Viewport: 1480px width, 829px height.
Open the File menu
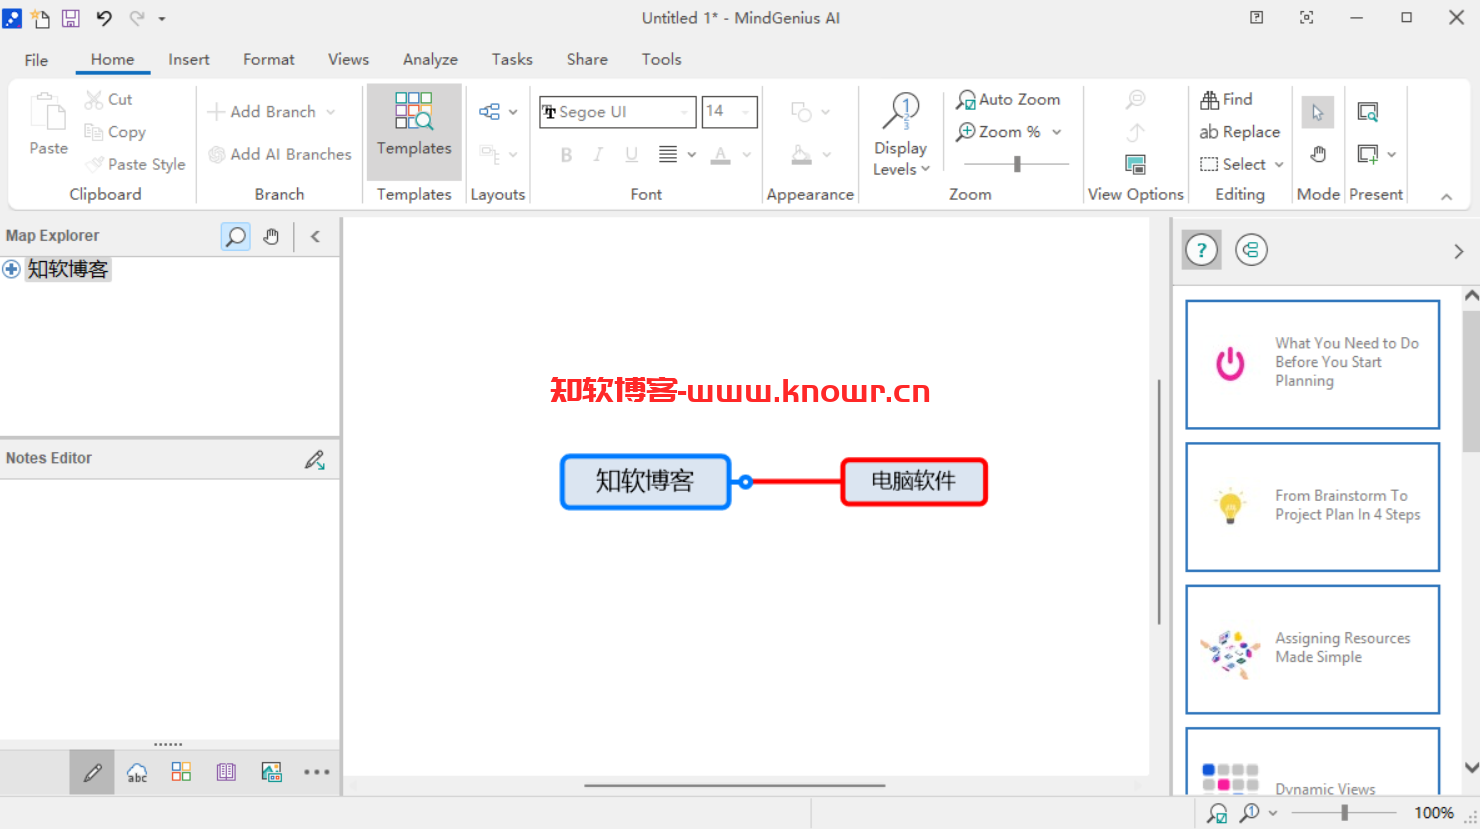point(36,60)
